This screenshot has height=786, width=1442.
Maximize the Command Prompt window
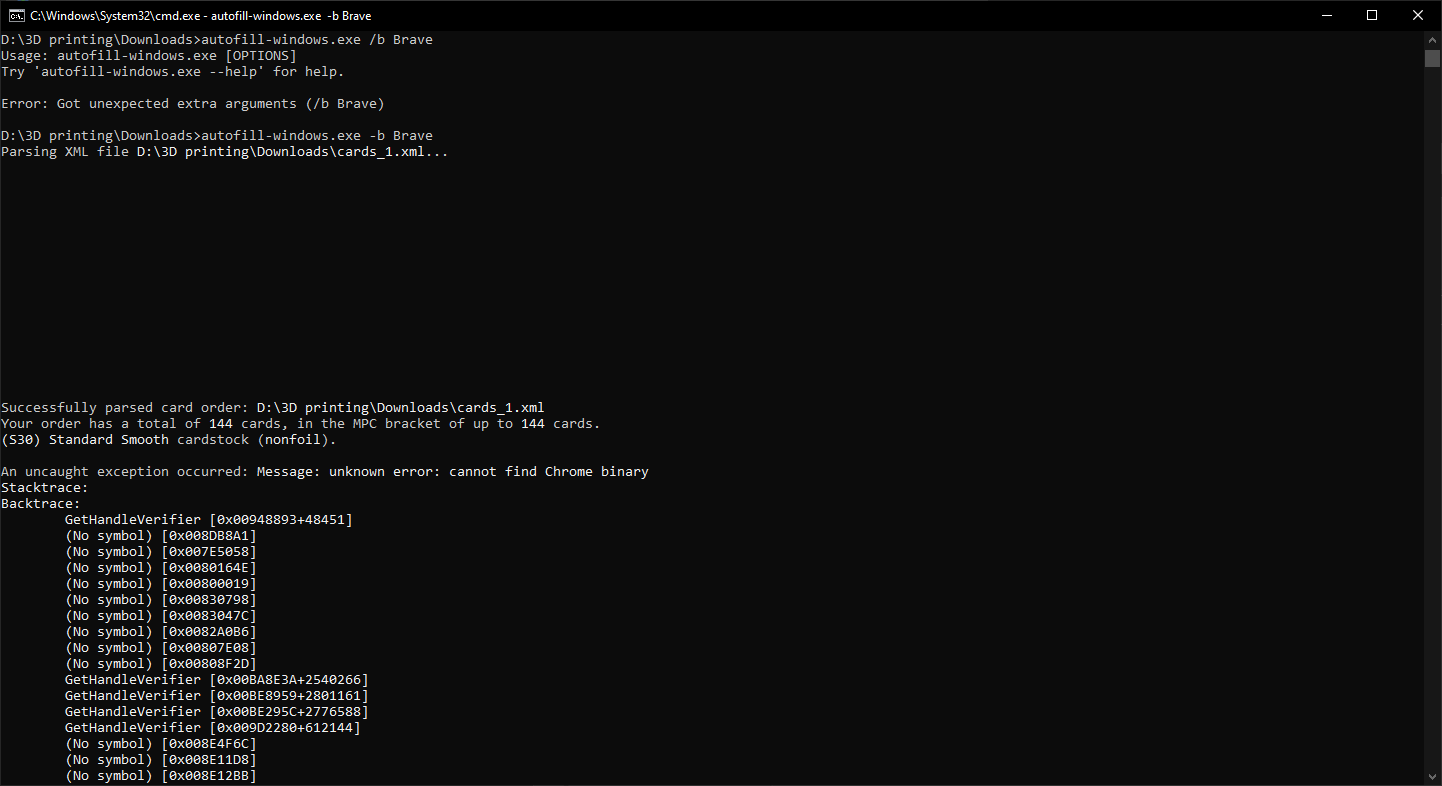1372,15
